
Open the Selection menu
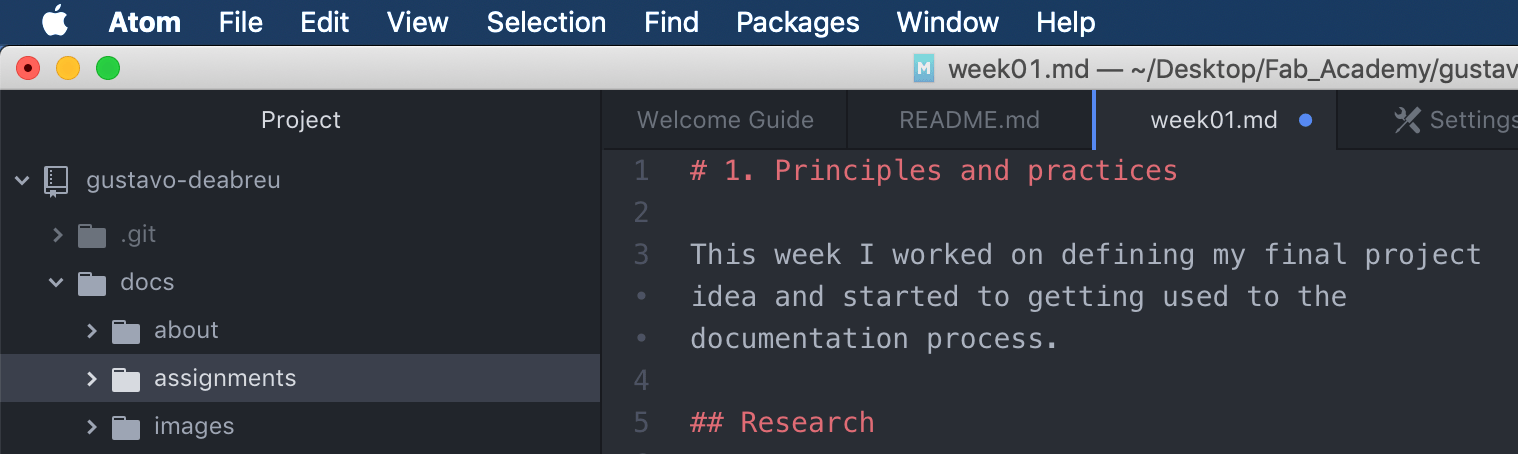tap(546, 22)
